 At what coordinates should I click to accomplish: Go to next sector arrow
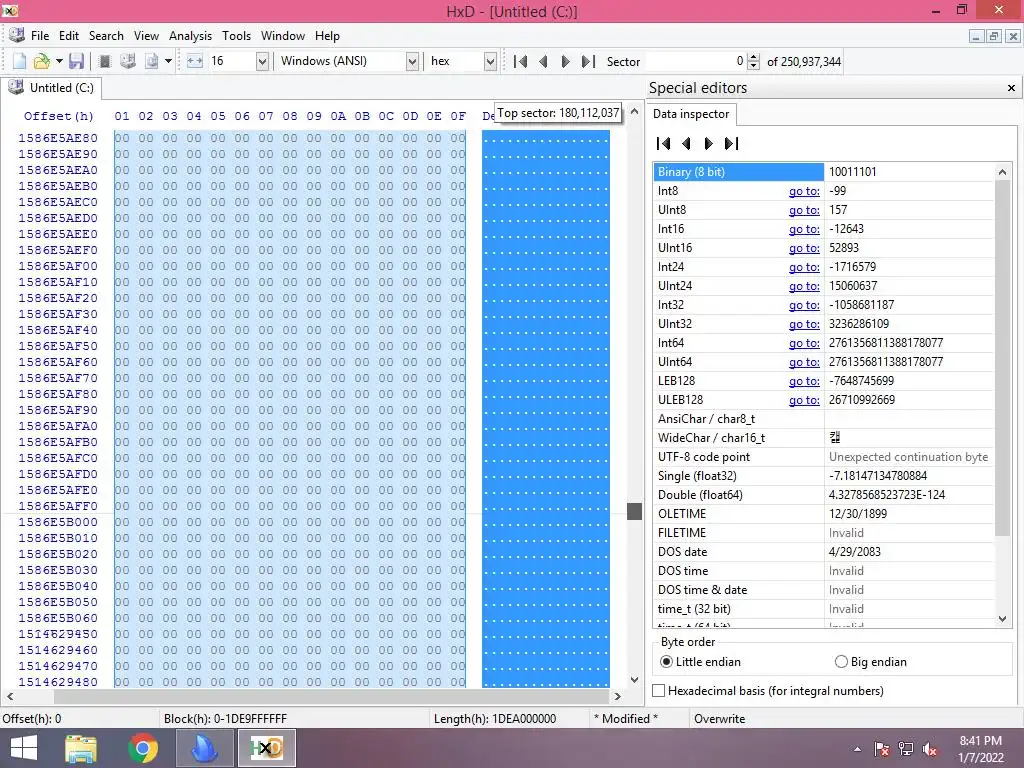click(x=566, y=61)
